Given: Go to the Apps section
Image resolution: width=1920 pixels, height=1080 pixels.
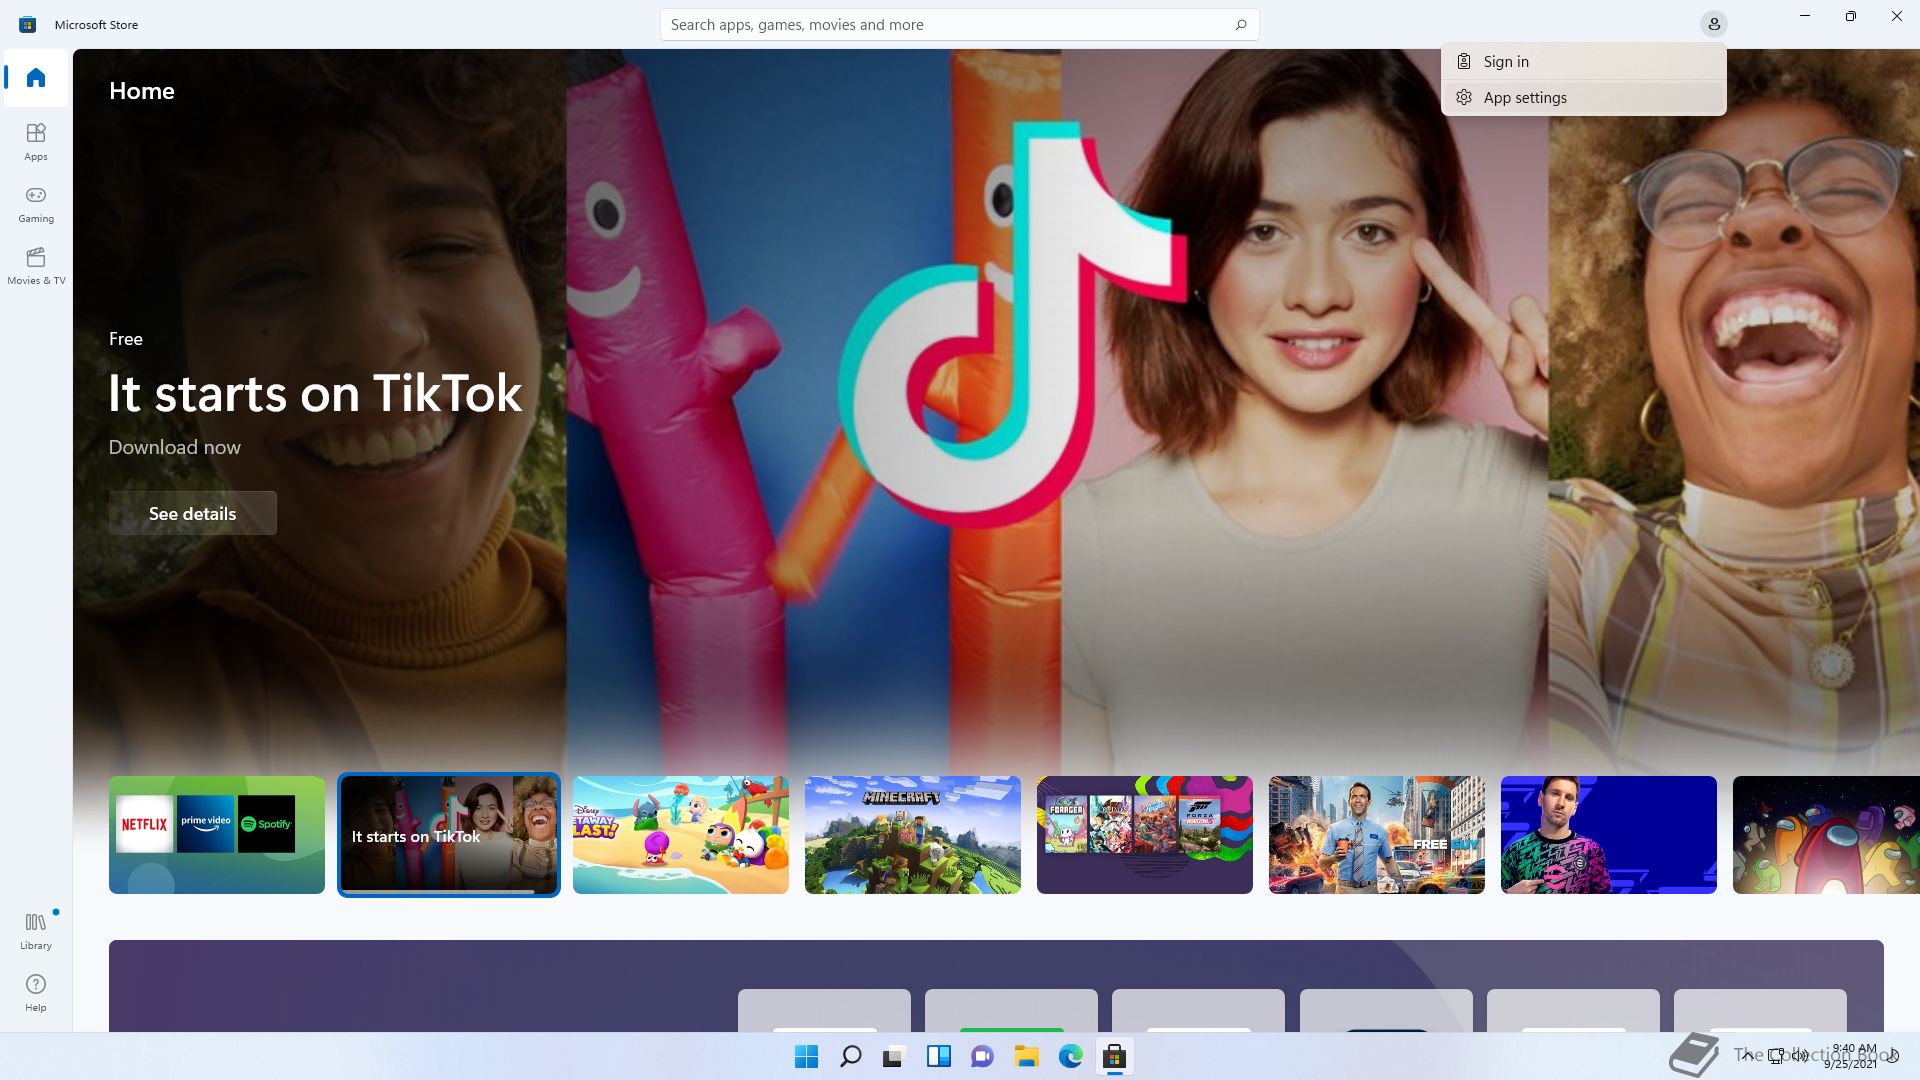Looking at the screenshot, I should coord(36,141).
